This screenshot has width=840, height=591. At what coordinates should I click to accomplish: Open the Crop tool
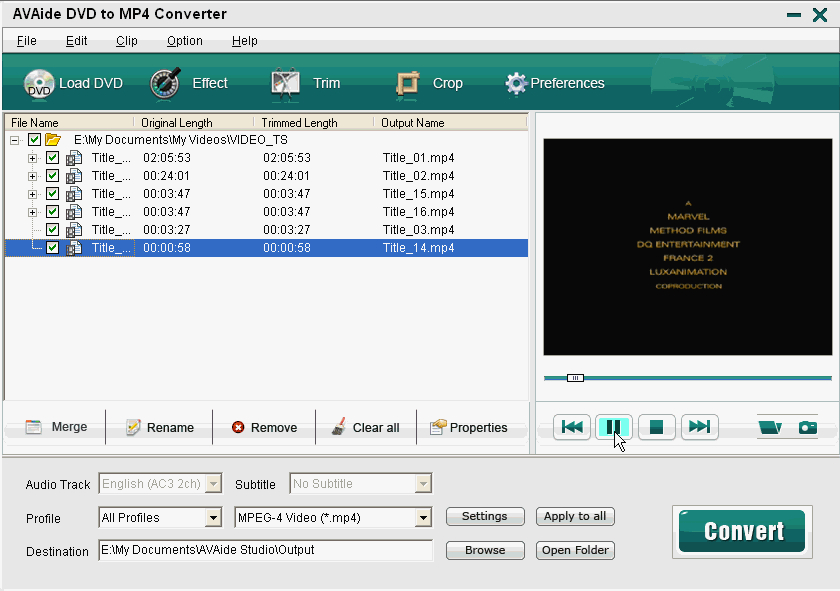(x=407, y=84)
